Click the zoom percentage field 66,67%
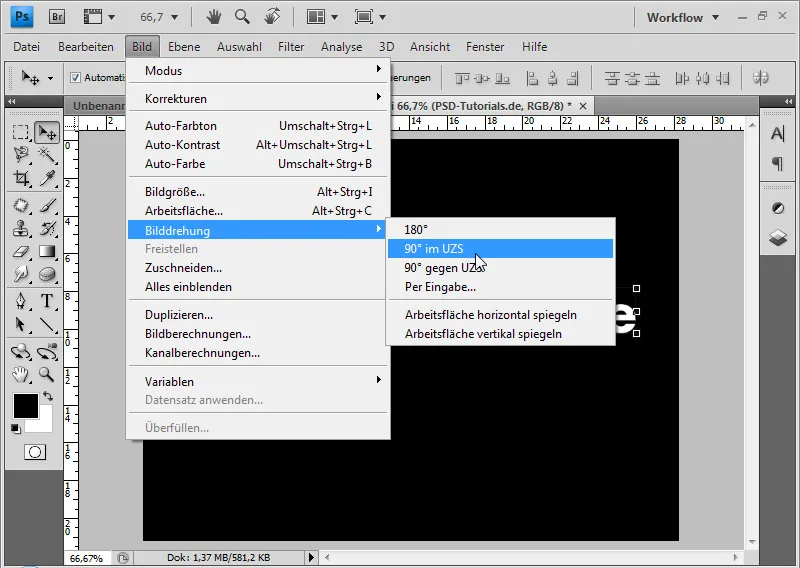Image resolution: width=800 pixels, height=568 pixels. click(87, 558)
